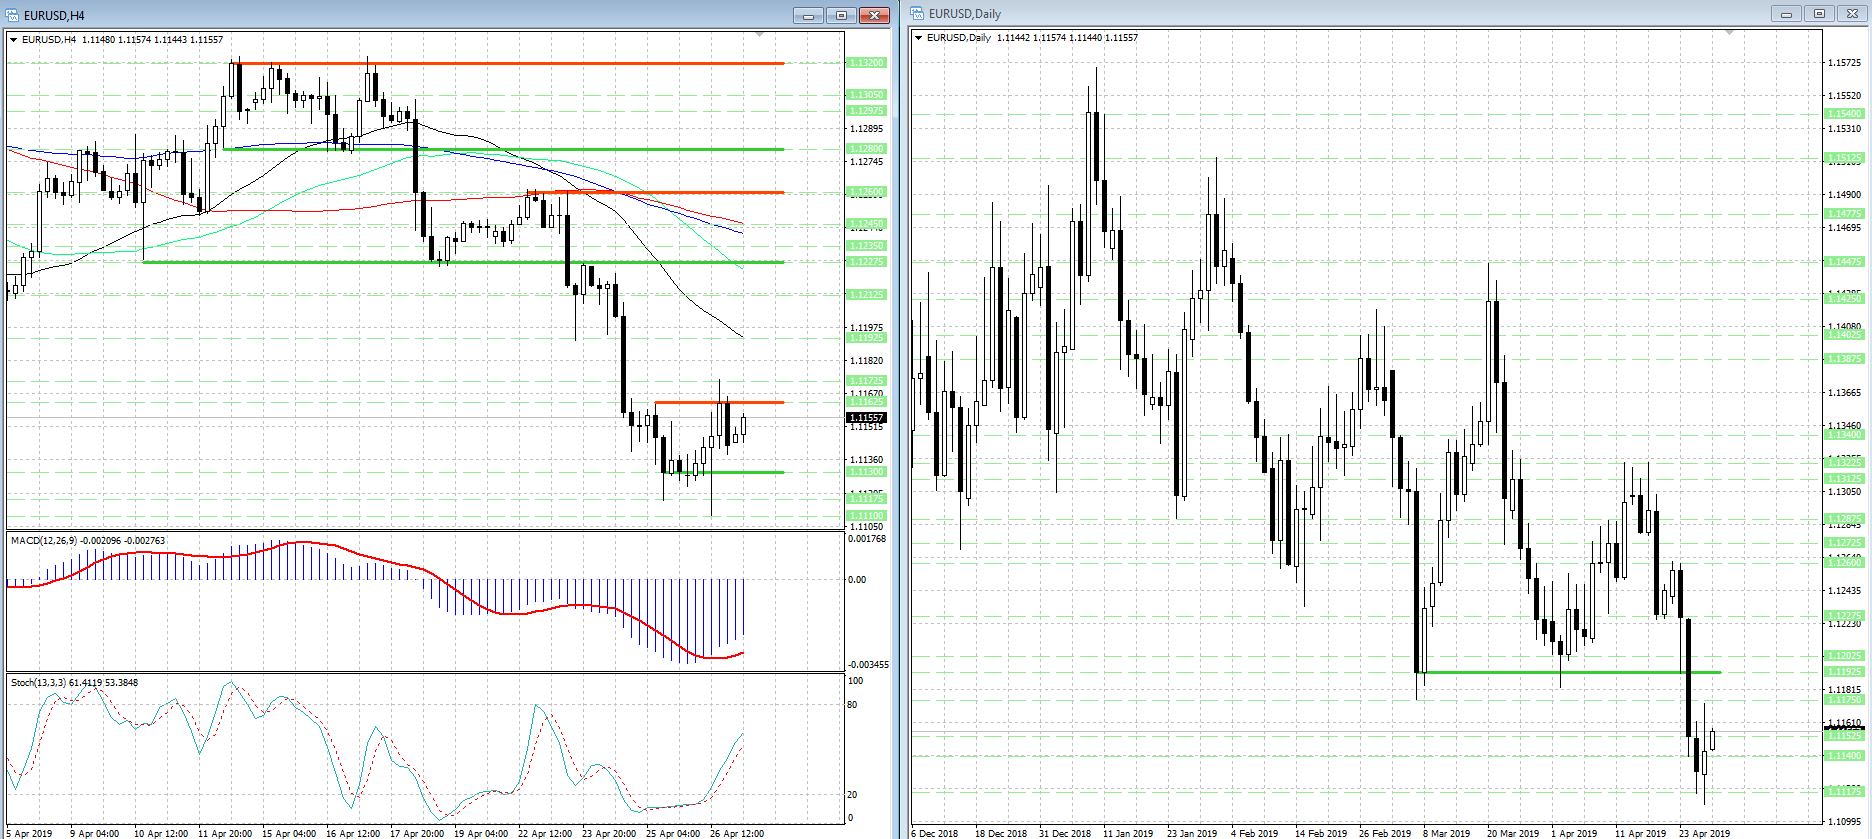Click the EURUSD,H4 window title icon
The image size is (1872, 839).
tap(14, 15)
